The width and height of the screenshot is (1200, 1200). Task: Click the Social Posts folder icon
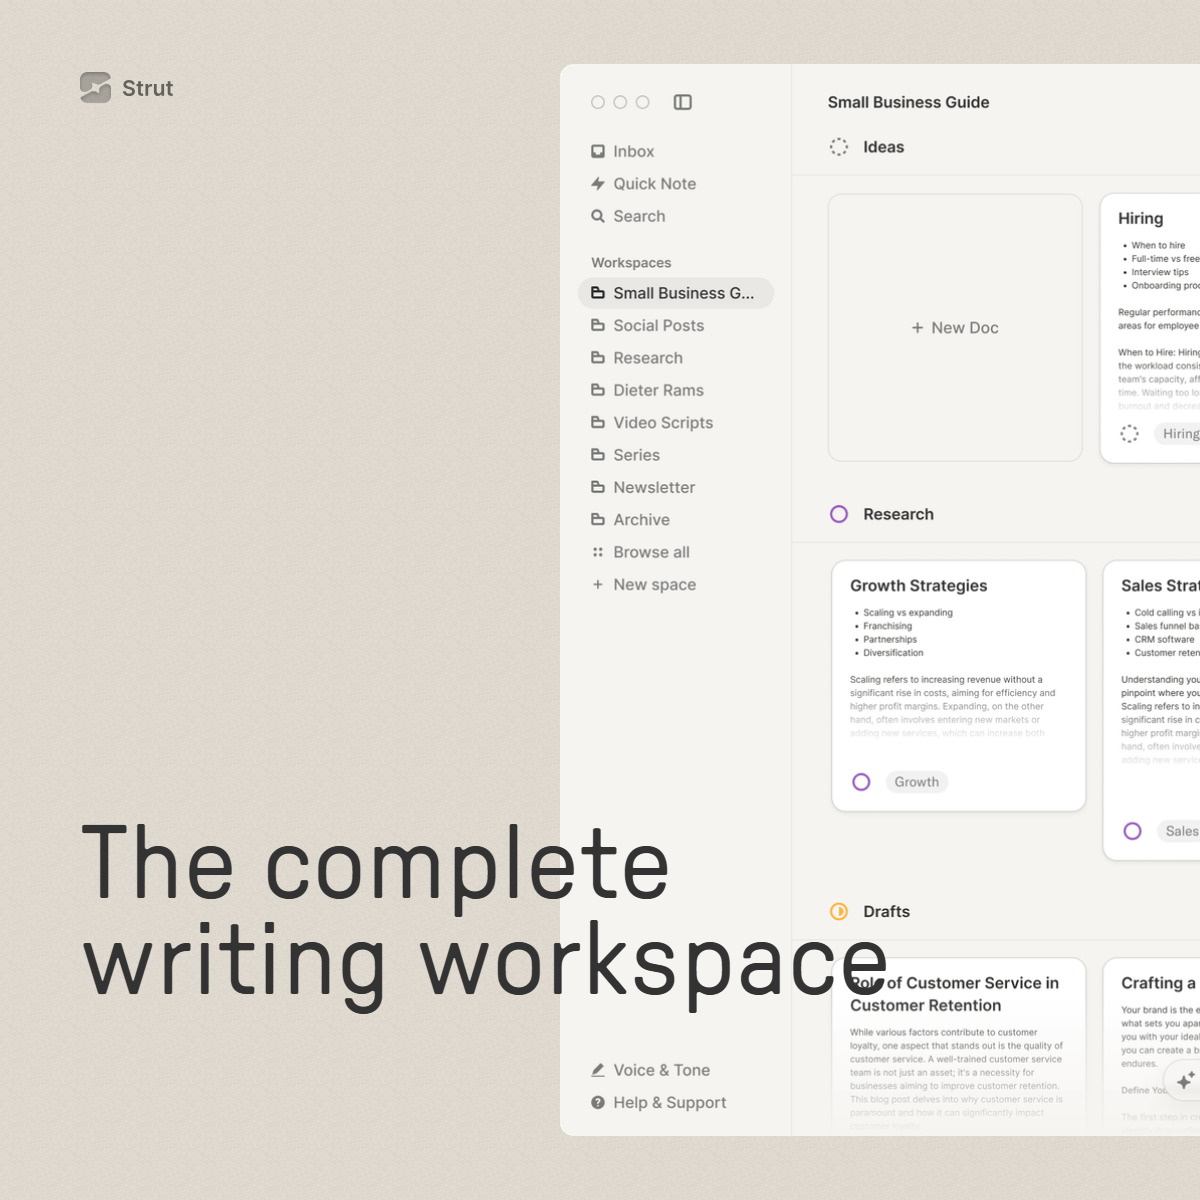(x=598, y=326)
